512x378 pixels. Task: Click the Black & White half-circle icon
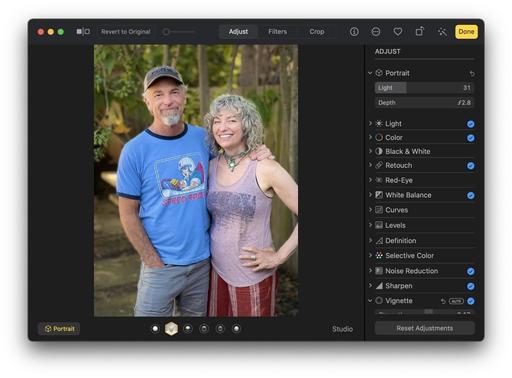tap(379, 151)
